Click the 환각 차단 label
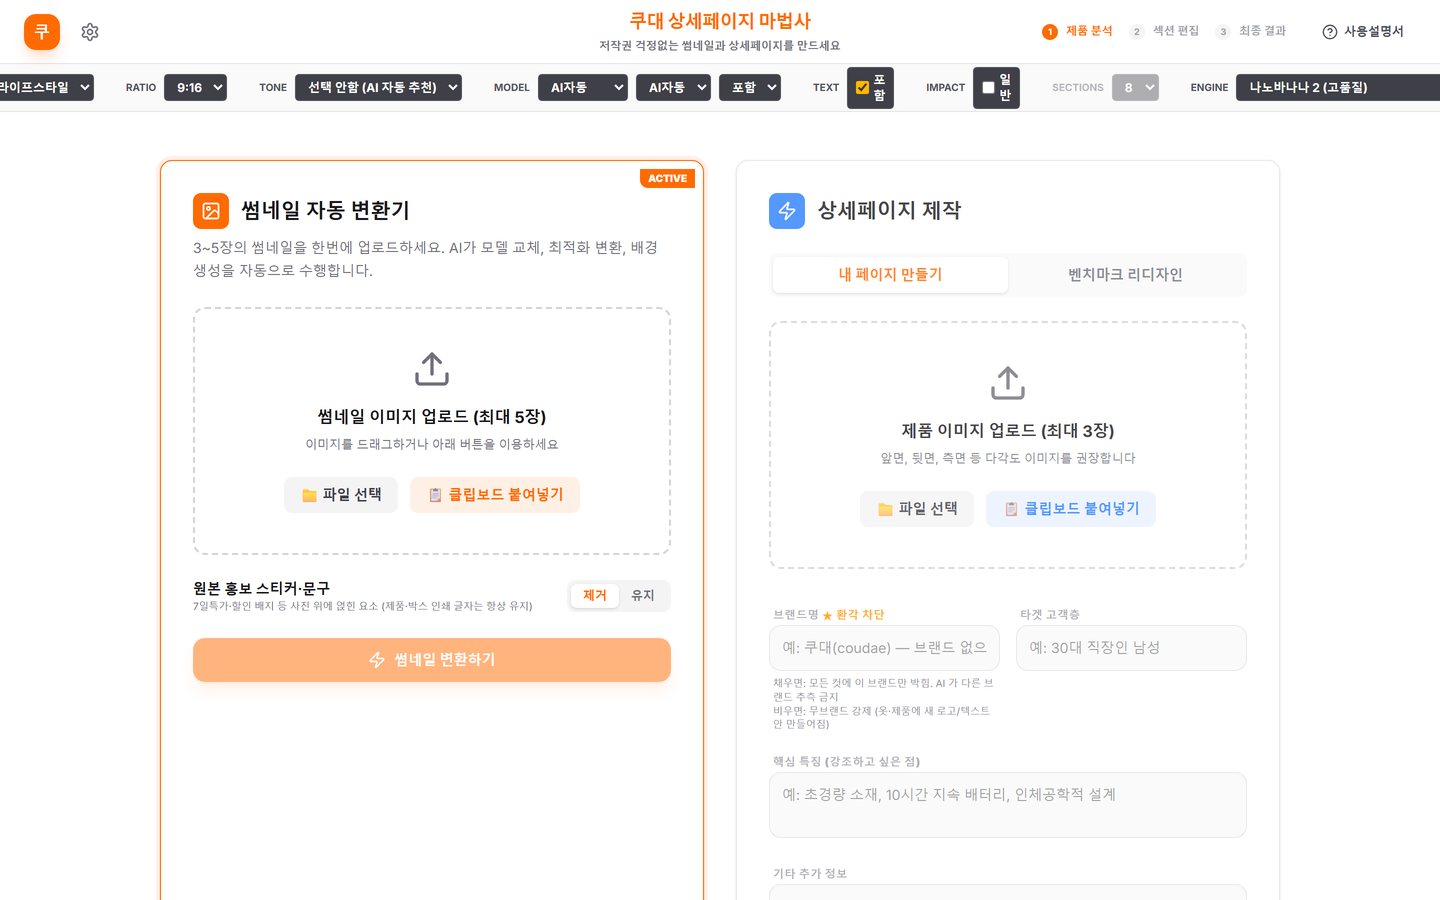This screenshot has height=900, width=1440. click(860, 615)
